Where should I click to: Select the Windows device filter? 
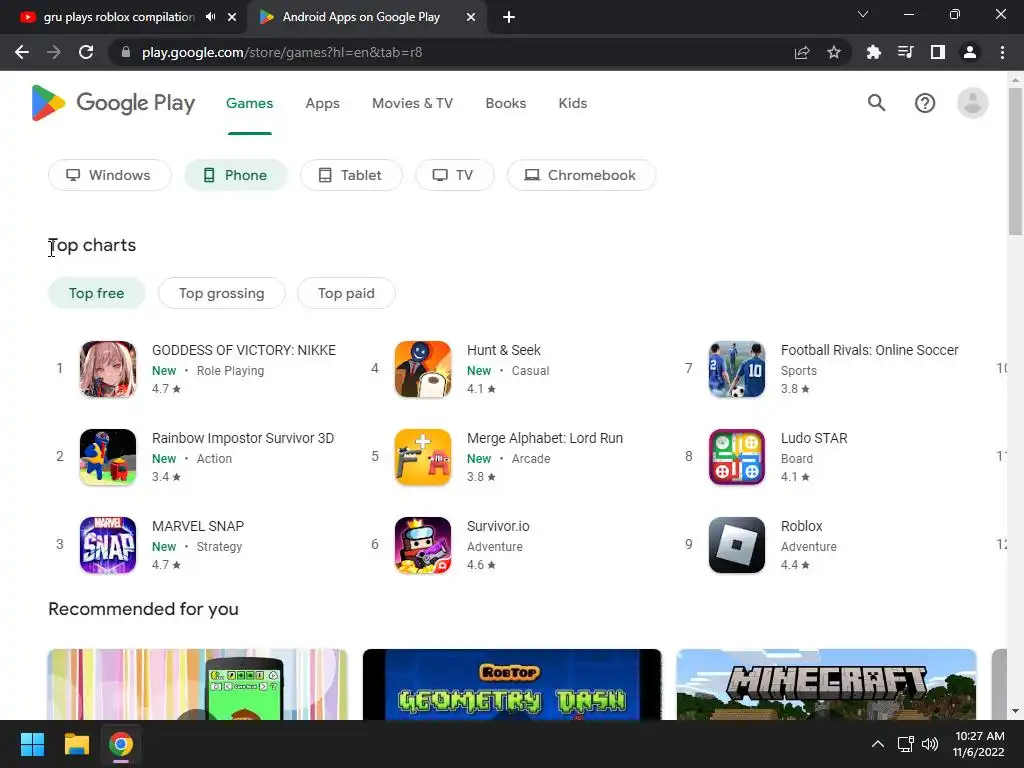[110, 175]
